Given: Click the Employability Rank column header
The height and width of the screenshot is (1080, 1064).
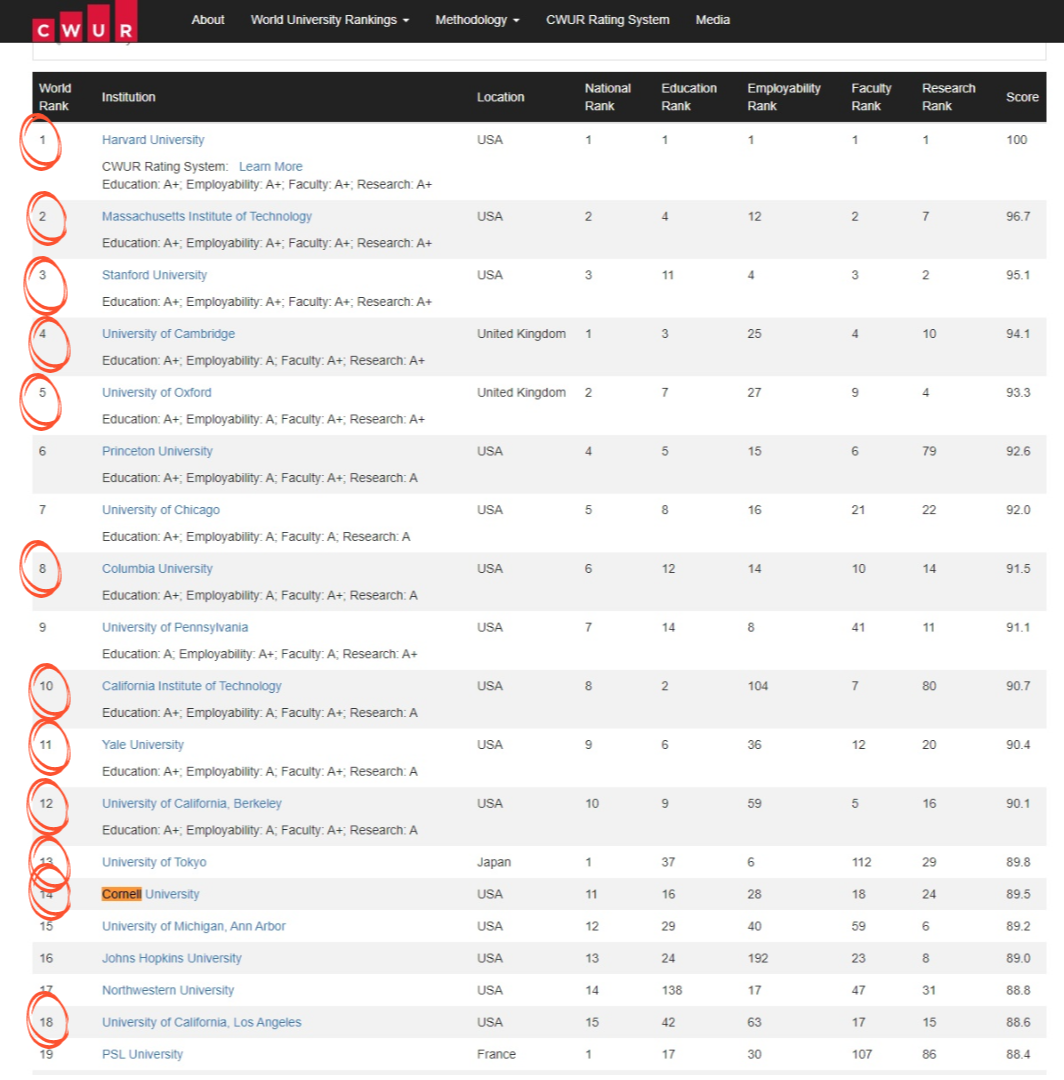Looking at the screenshot, I should pos(784,97).
